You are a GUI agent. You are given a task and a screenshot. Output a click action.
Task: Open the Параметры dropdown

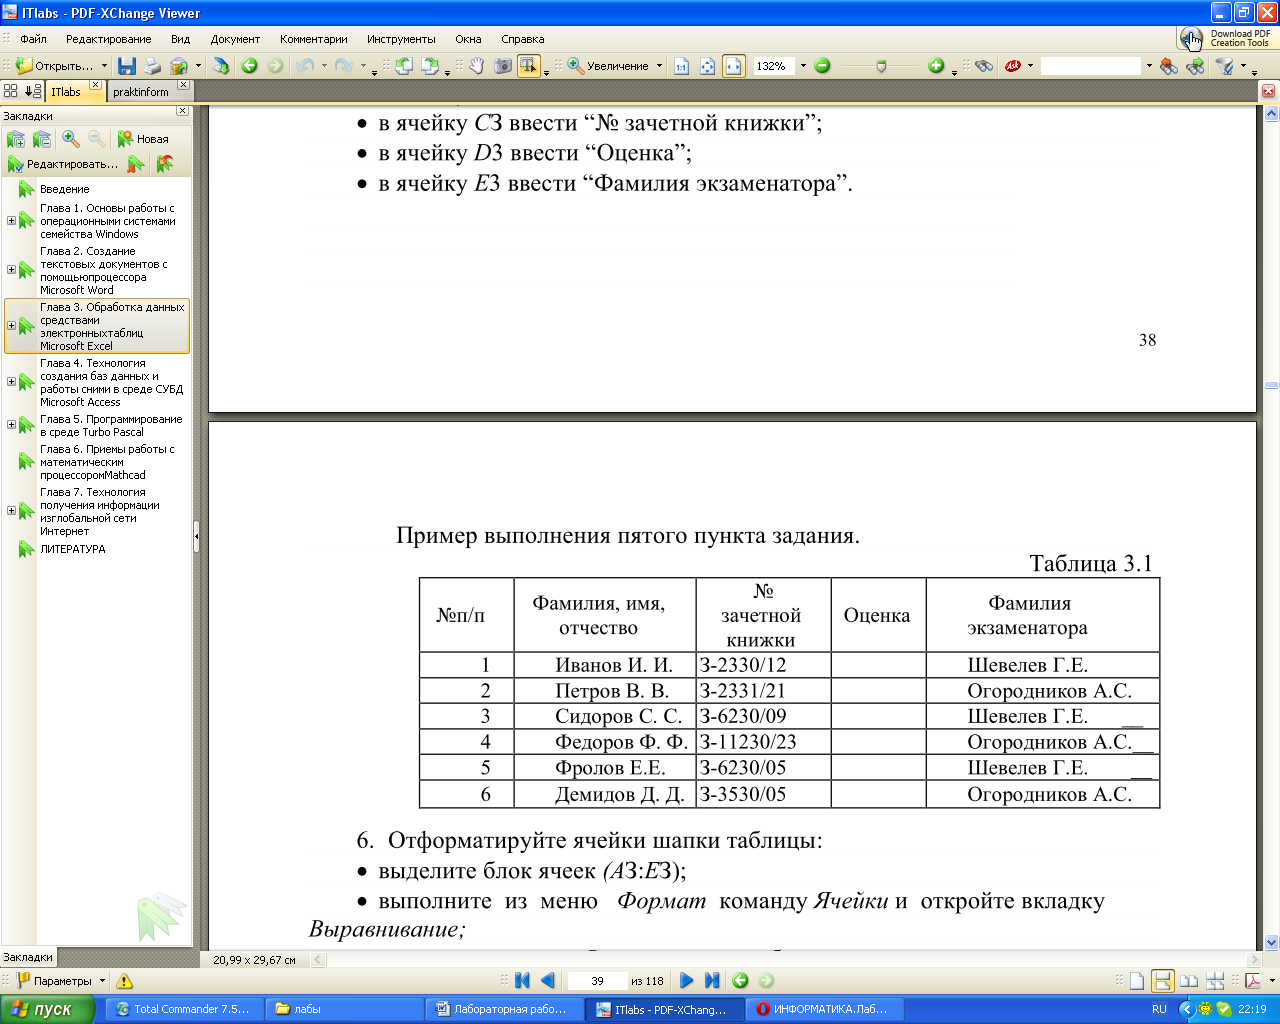(x=102, y=981)
